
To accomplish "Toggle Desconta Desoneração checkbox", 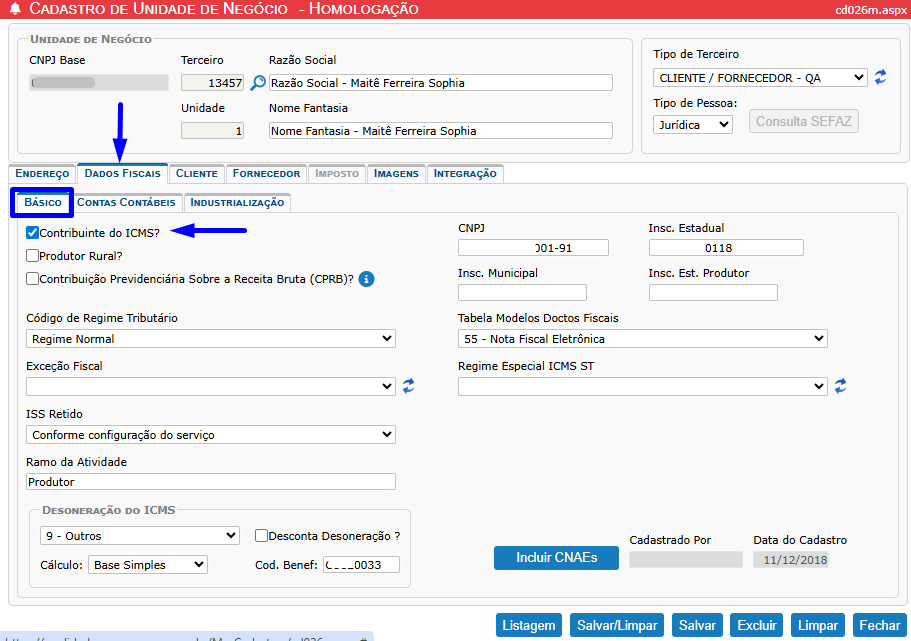I will click(x=262, y=535).
